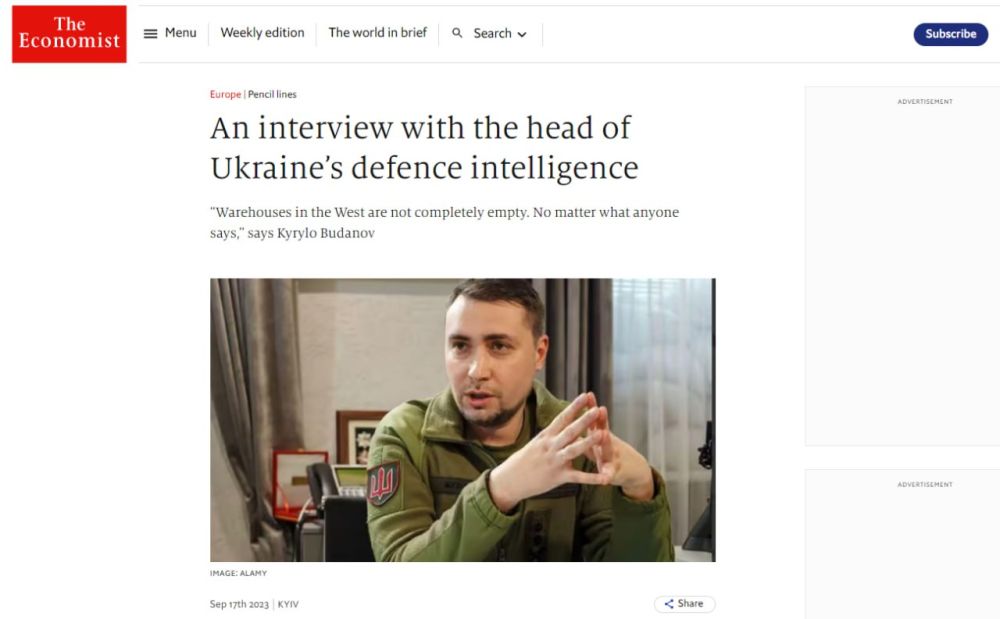Click the Search text label
1000x619 pixels.
point(492,33)
